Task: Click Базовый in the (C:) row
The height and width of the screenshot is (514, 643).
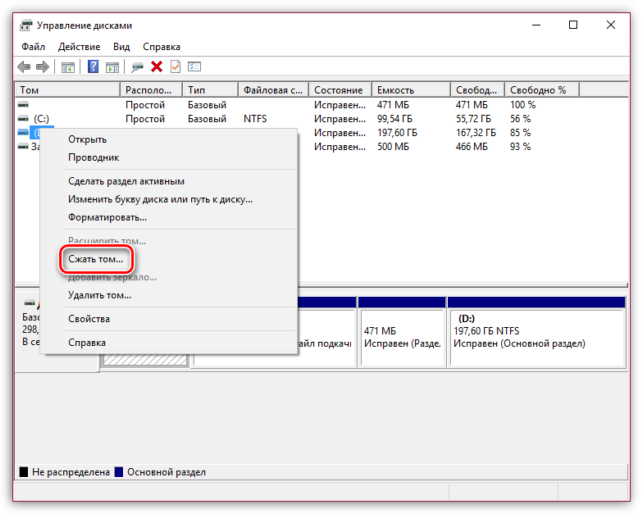Action: click(x=207, y=119)
